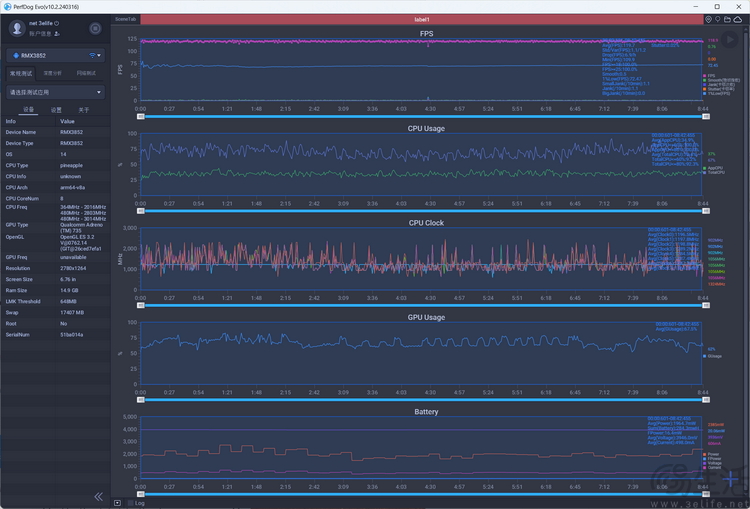Click the PerfDog app icon in the title bar
750x509 pixels.
pyautogui.click(x=7, y=7)
